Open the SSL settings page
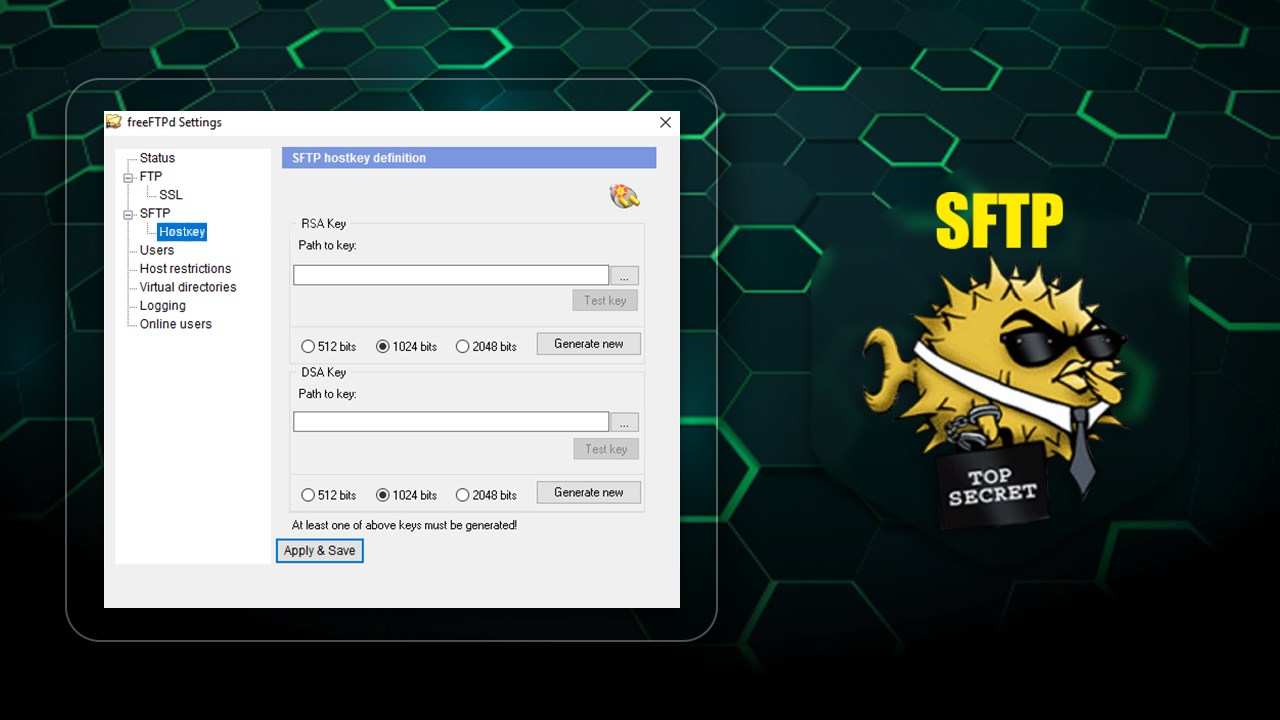Image resolution: width=1280 pixels, height=720 pixels. coord(171,195)
